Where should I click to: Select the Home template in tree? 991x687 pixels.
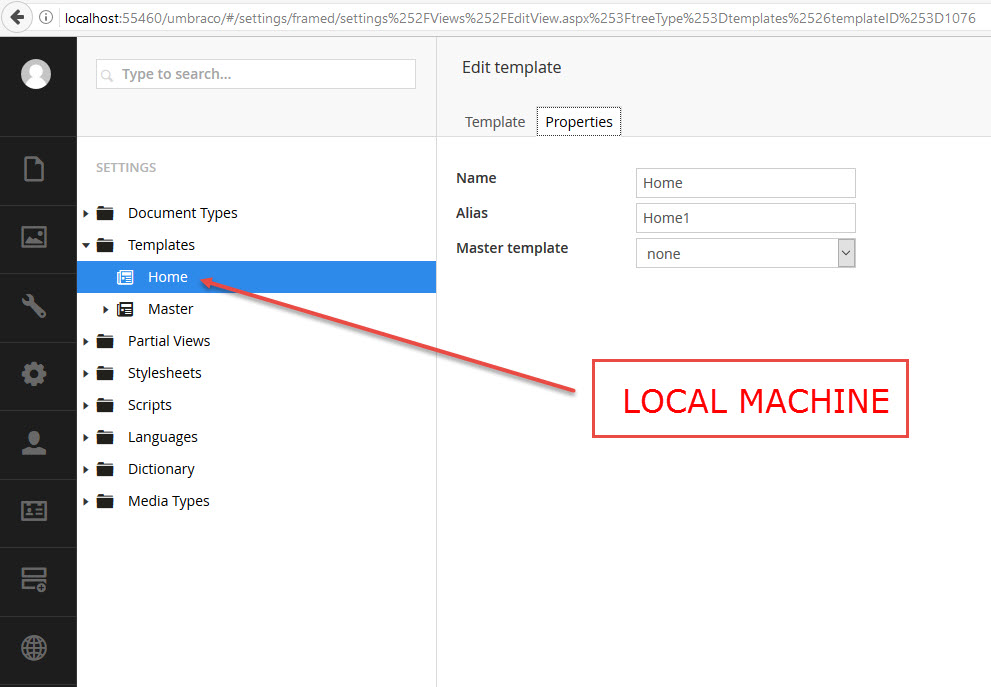(167, 277)
